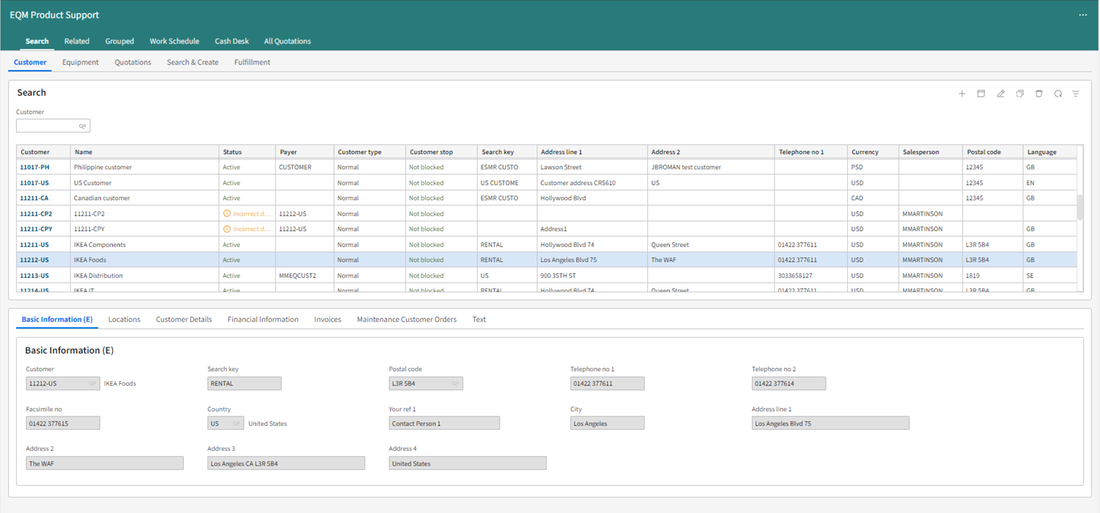Sort by the Currency column header

point(873,152)
